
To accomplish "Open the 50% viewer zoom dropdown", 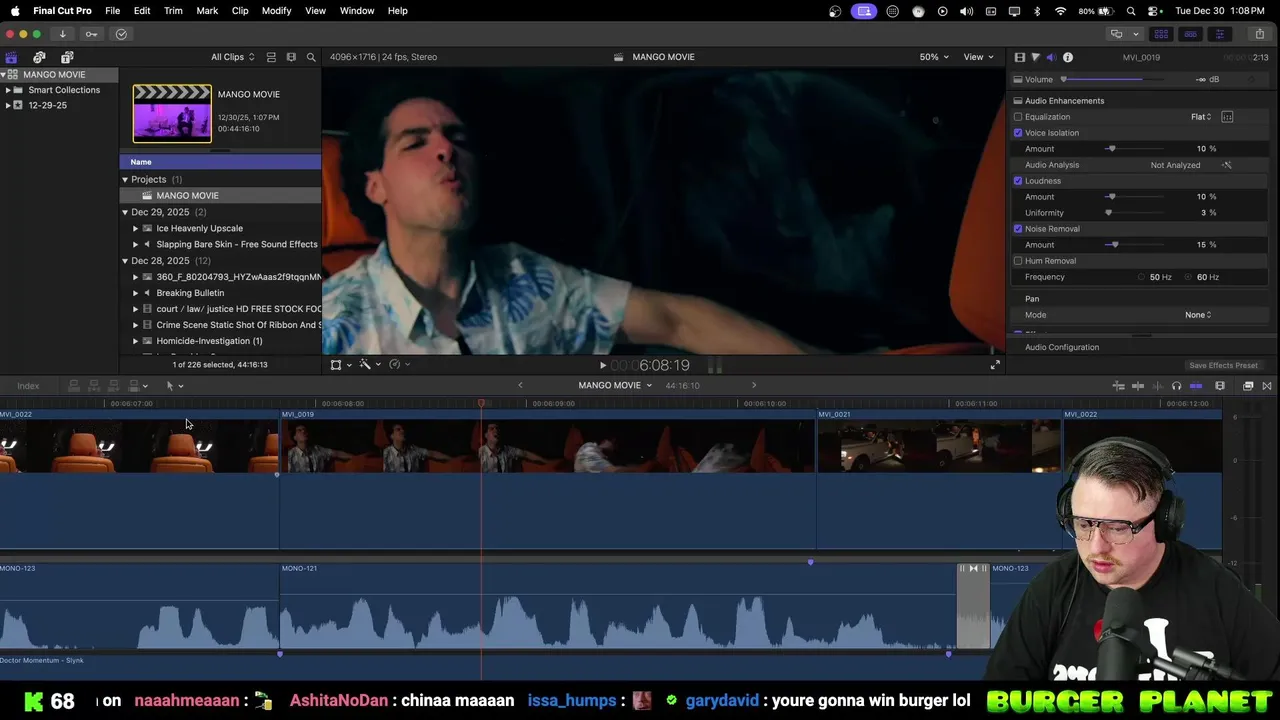I will click(x=936, y=57).
